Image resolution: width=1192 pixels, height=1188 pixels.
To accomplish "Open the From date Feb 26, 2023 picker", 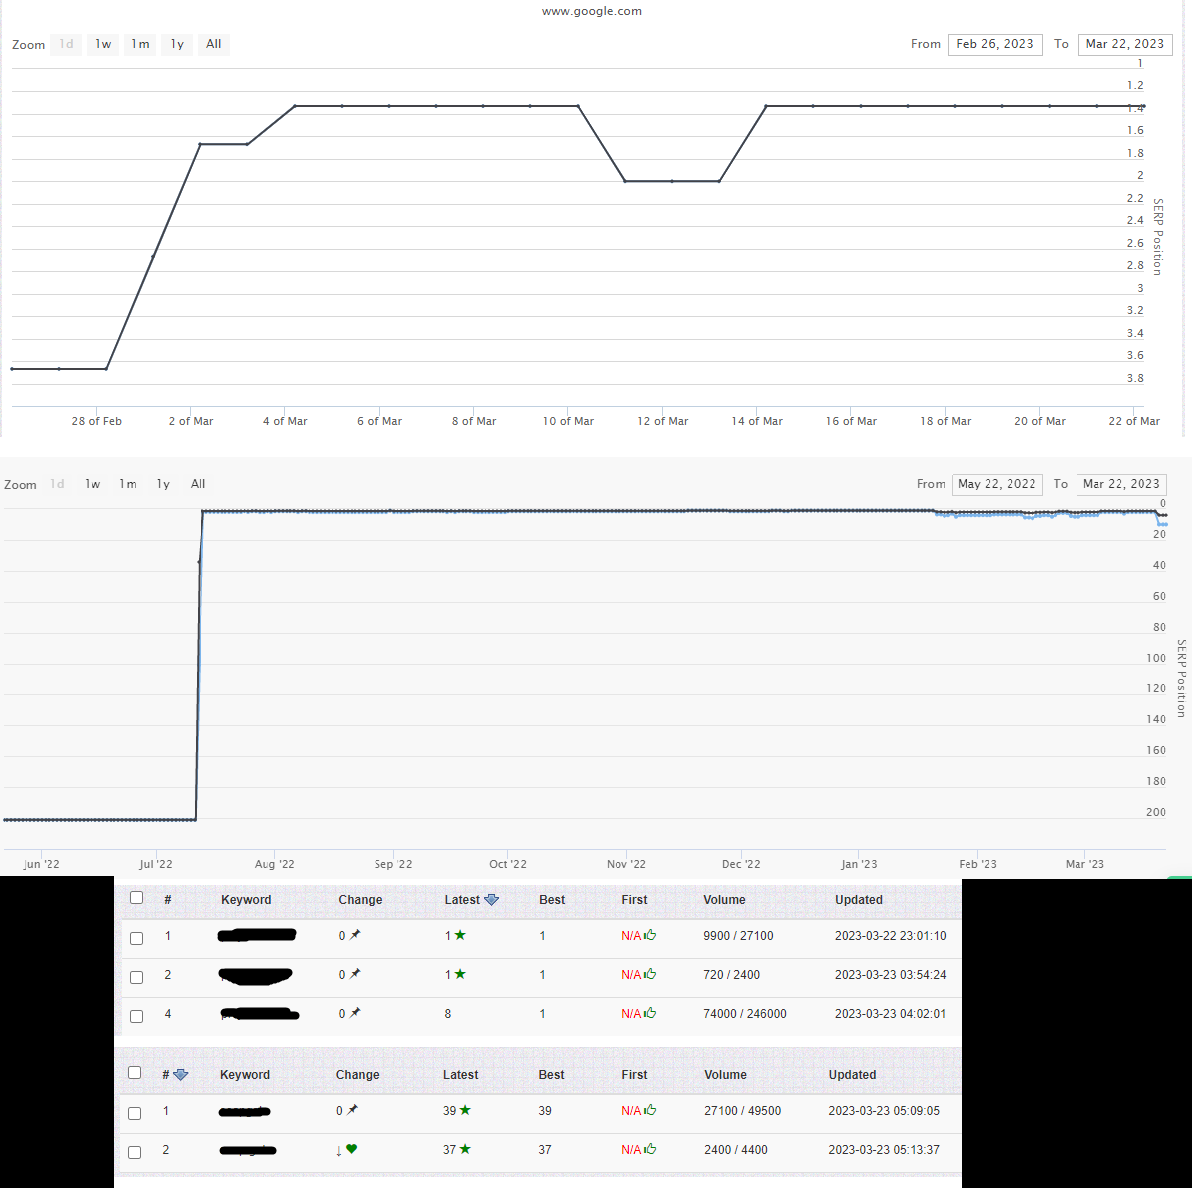I will 995,44.
